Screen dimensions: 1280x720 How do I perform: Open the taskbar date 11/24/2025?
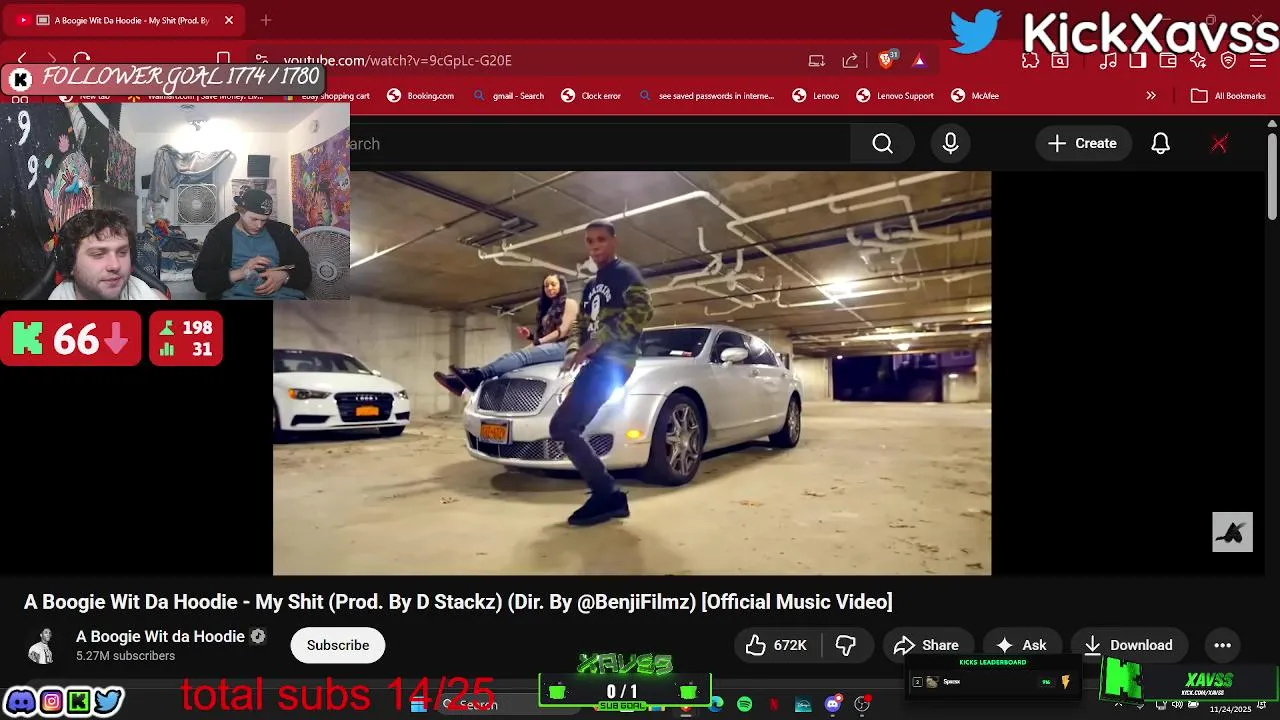[x=1230, y=708]
